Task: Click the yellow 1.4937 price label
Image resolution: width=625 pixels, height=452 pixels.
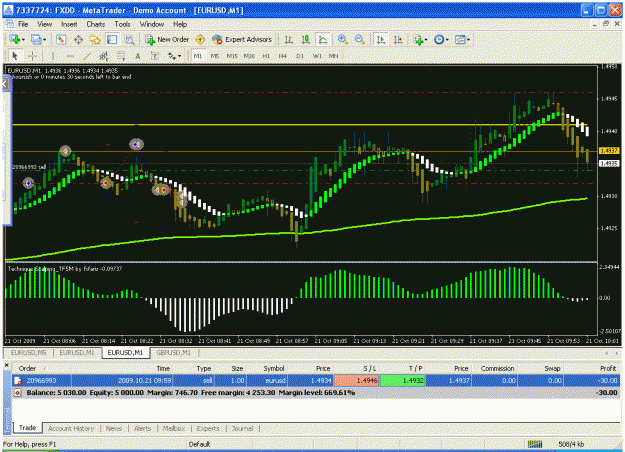Action: click(609, 151)
